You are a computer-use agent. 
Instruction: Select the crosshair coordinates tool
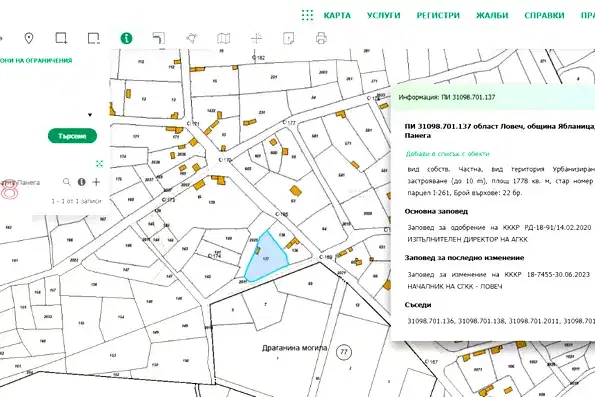(257, 38)
